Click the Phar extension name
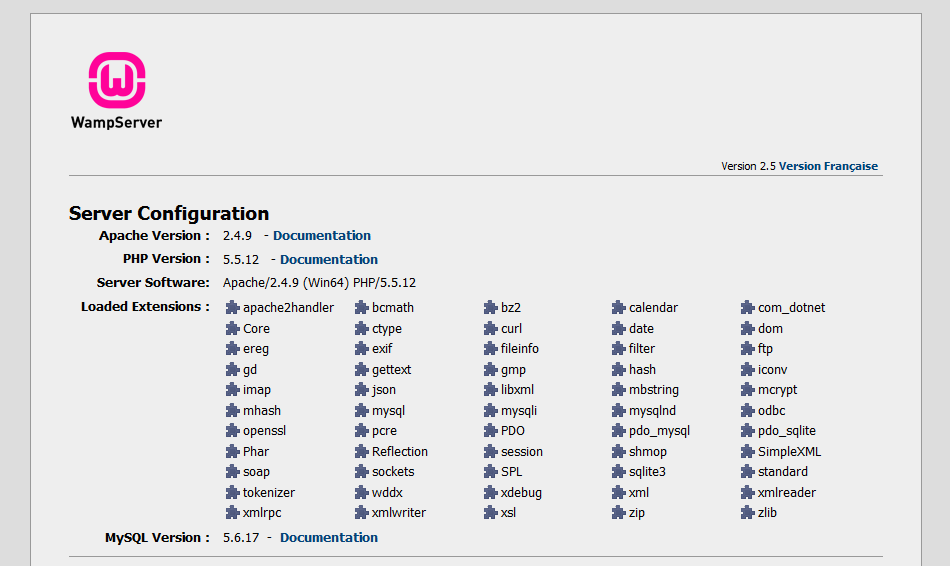Viewport: 950px width, 566px height. point(256,451)
